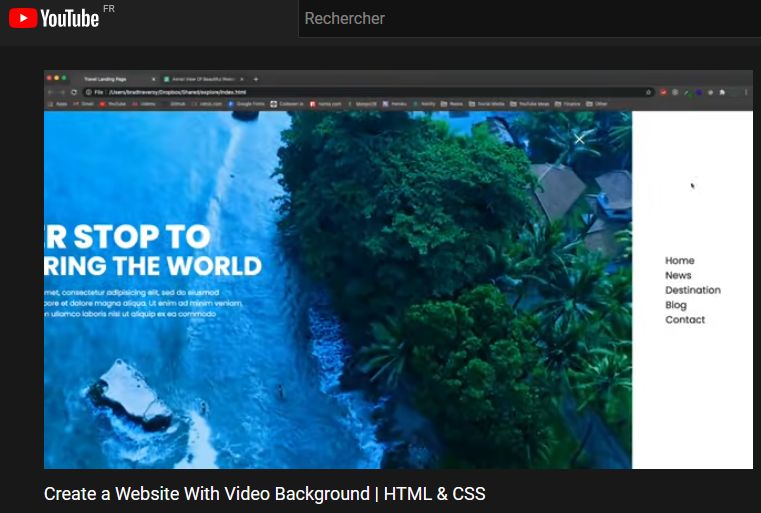Expand the Social Media bookmarks folder

[x=487, y=103]
